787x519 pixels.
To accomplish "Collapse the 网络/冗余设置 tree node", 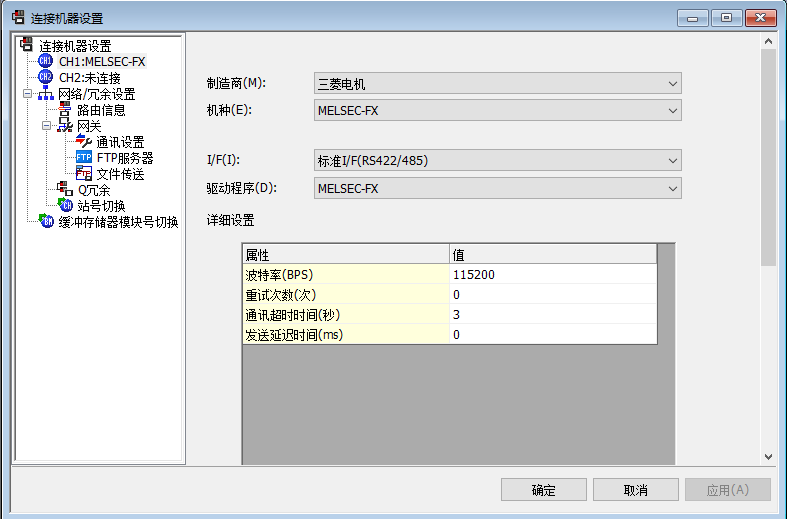I will click(x=27, y=94).
